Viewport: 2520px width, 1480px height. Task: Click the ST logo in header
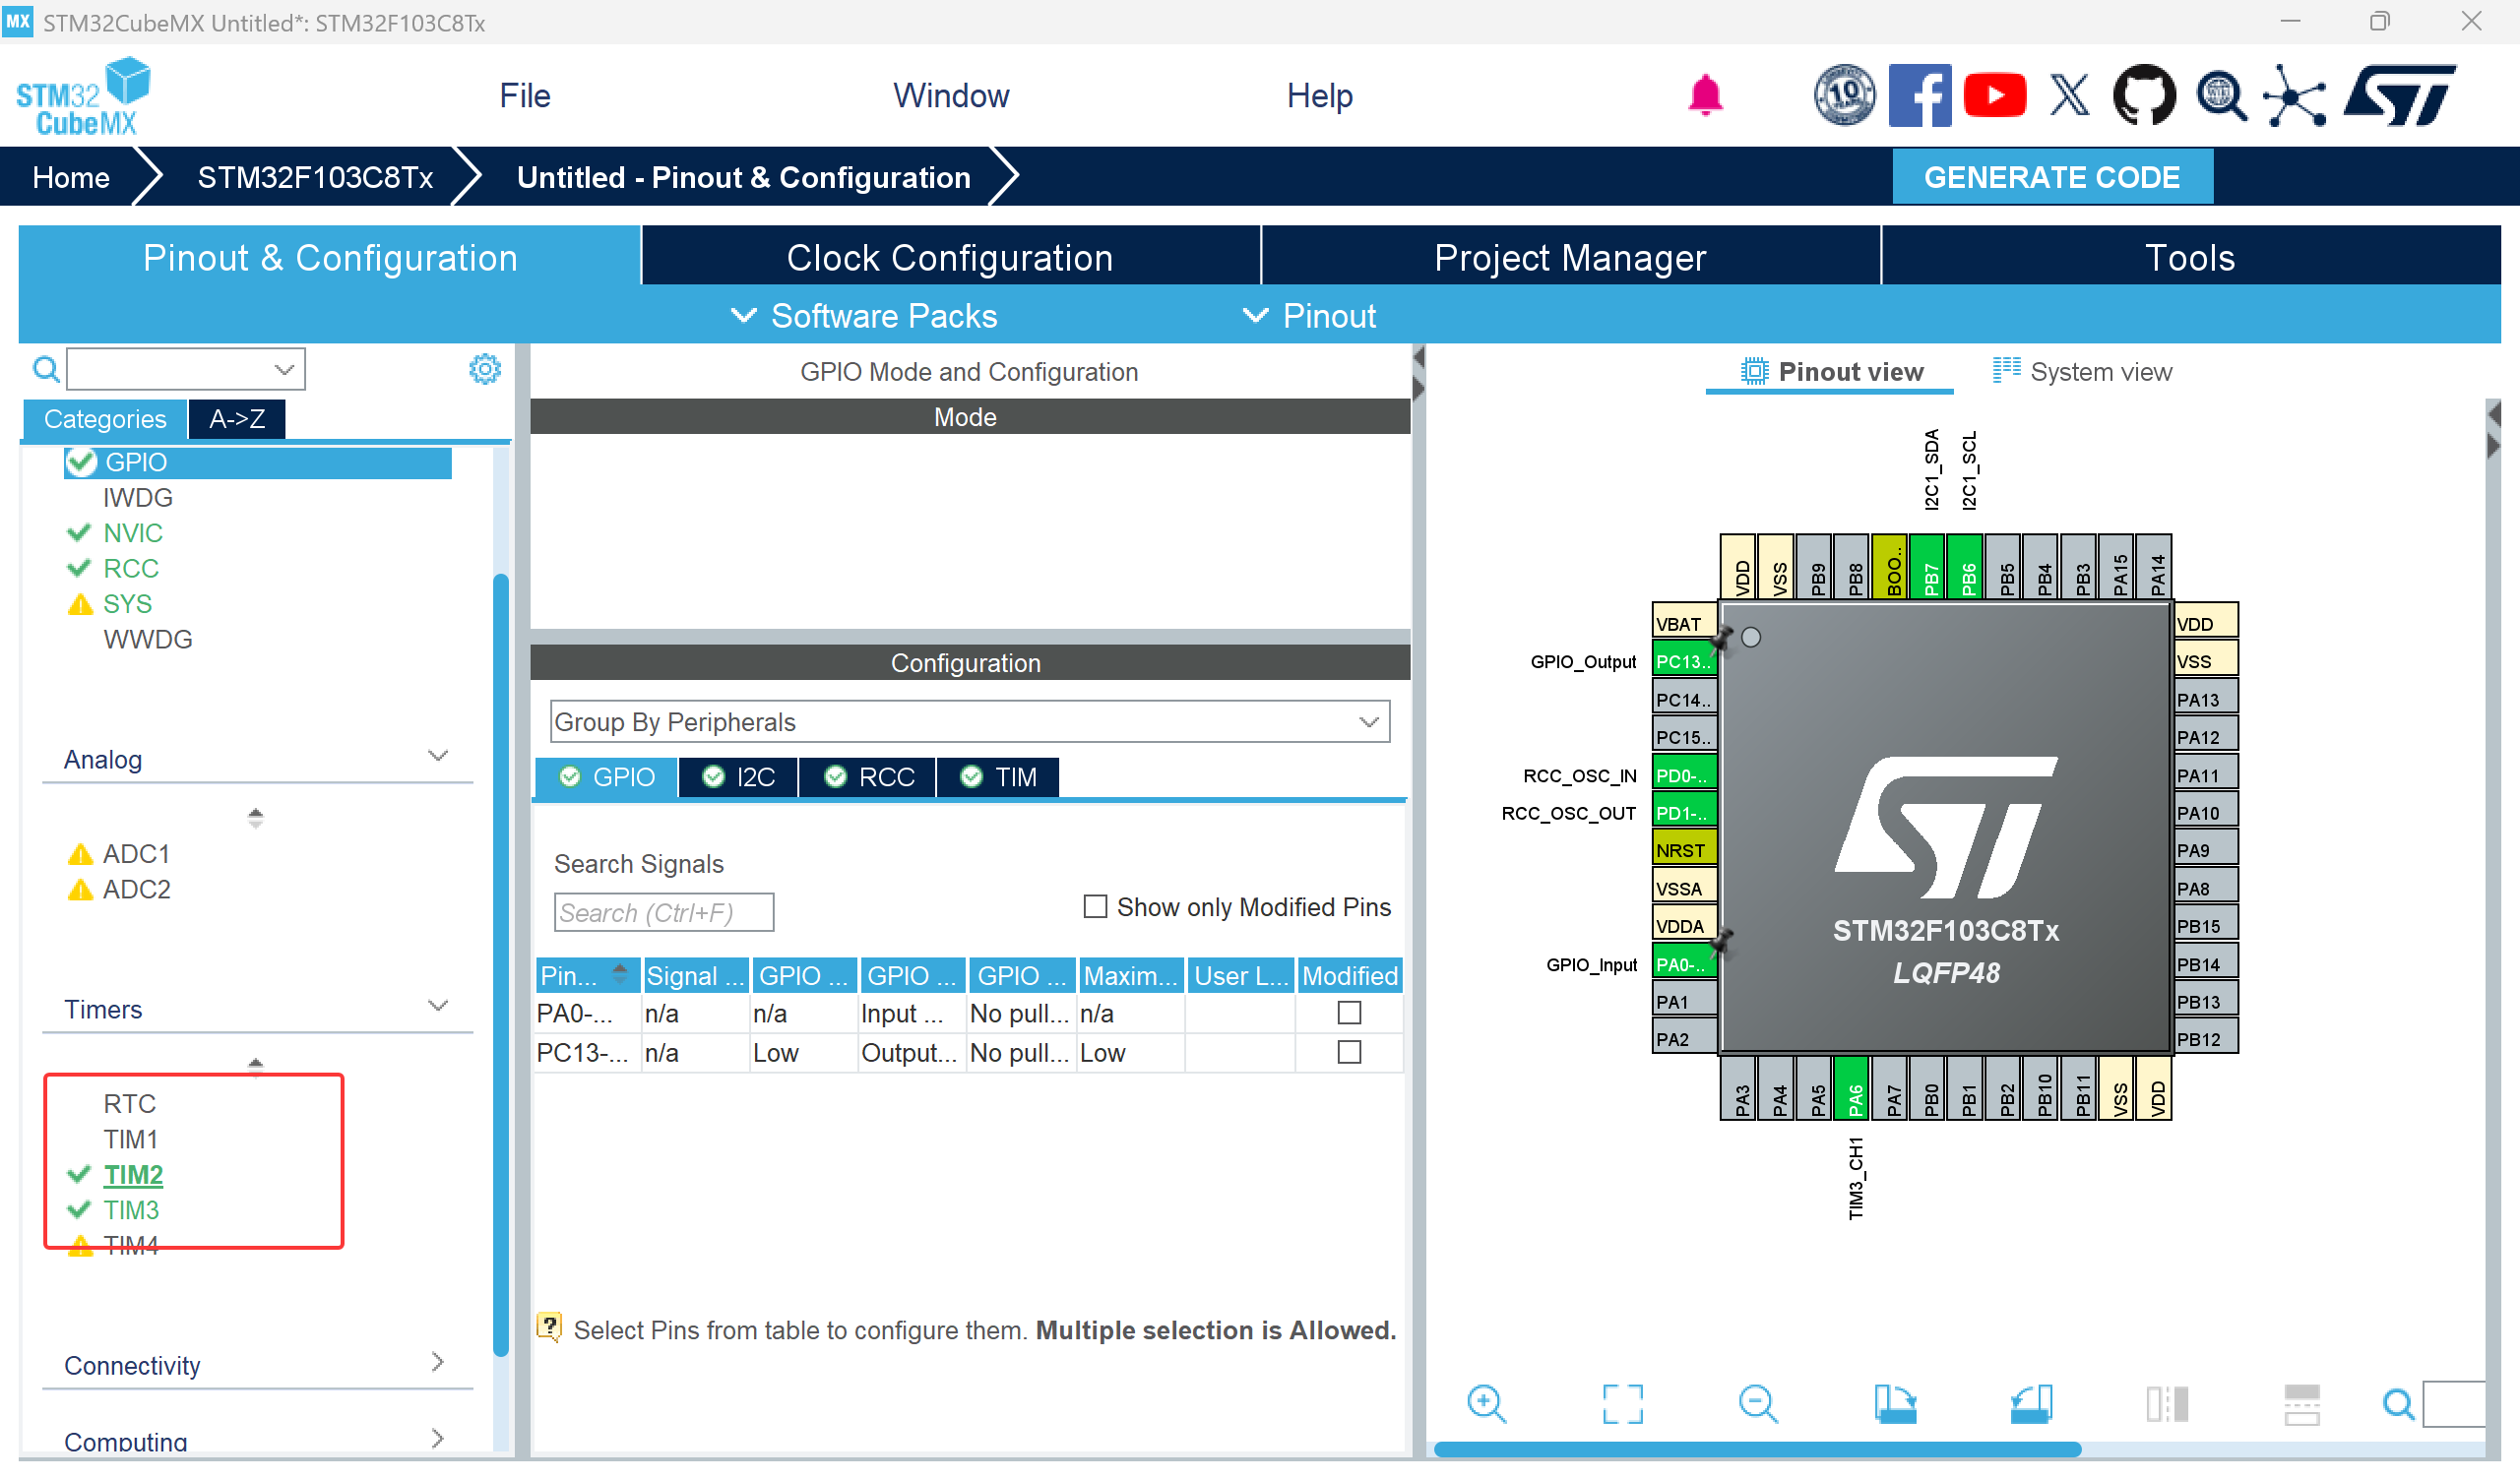(x=2400, y=96)
